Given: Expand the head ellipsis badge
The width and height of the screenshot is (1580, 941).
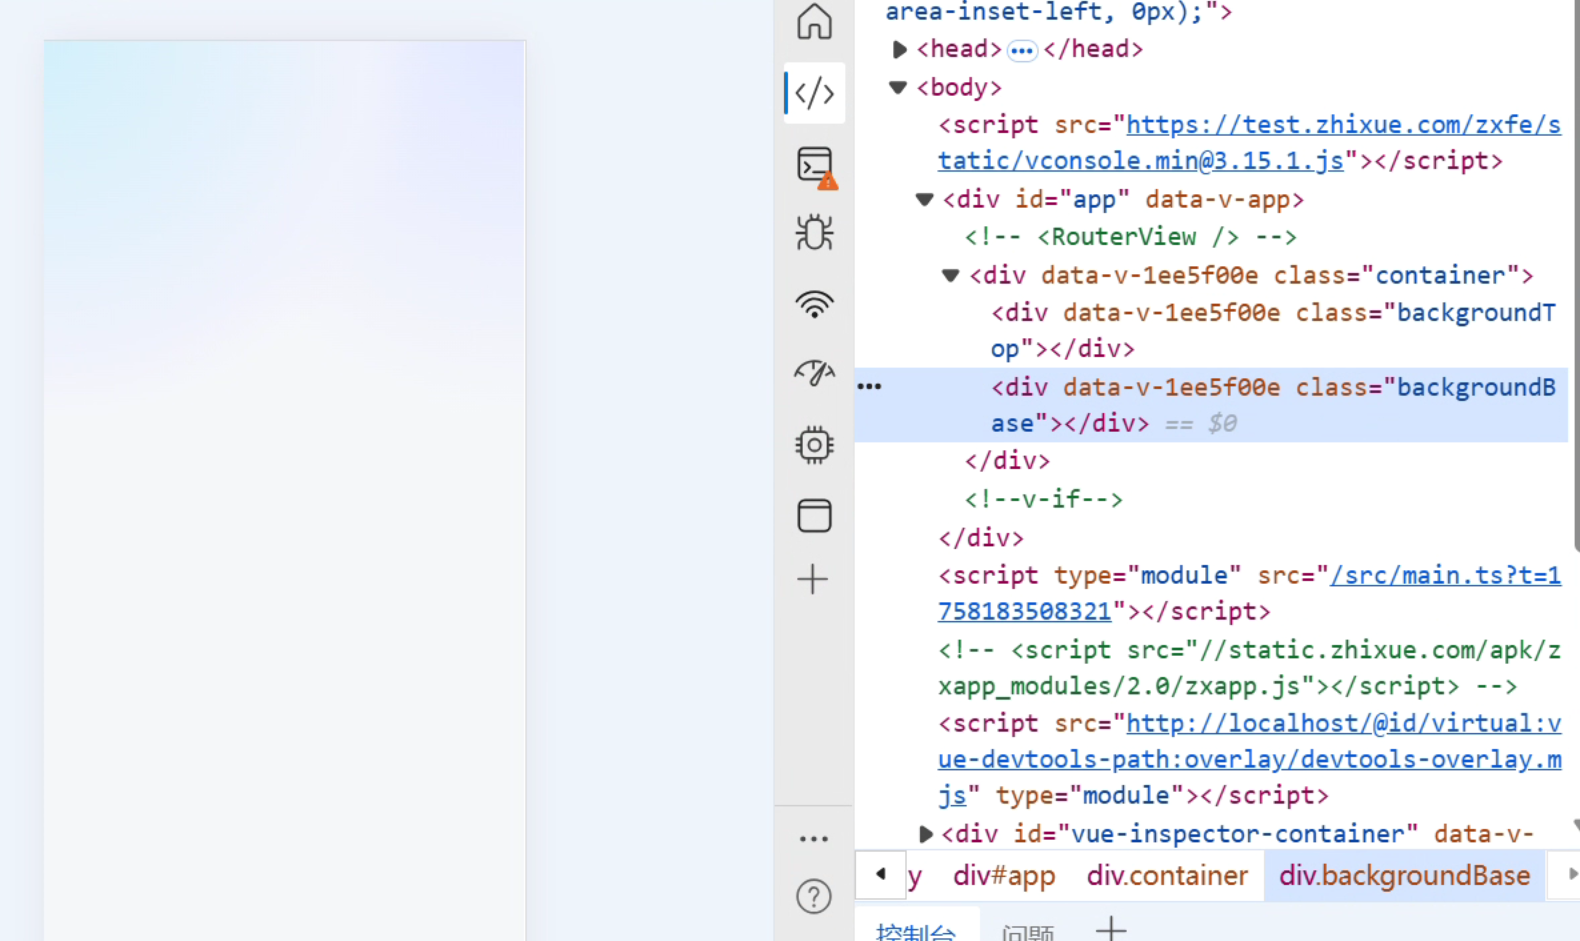Looking at the screenshot, I should [x=1022, y=50].
